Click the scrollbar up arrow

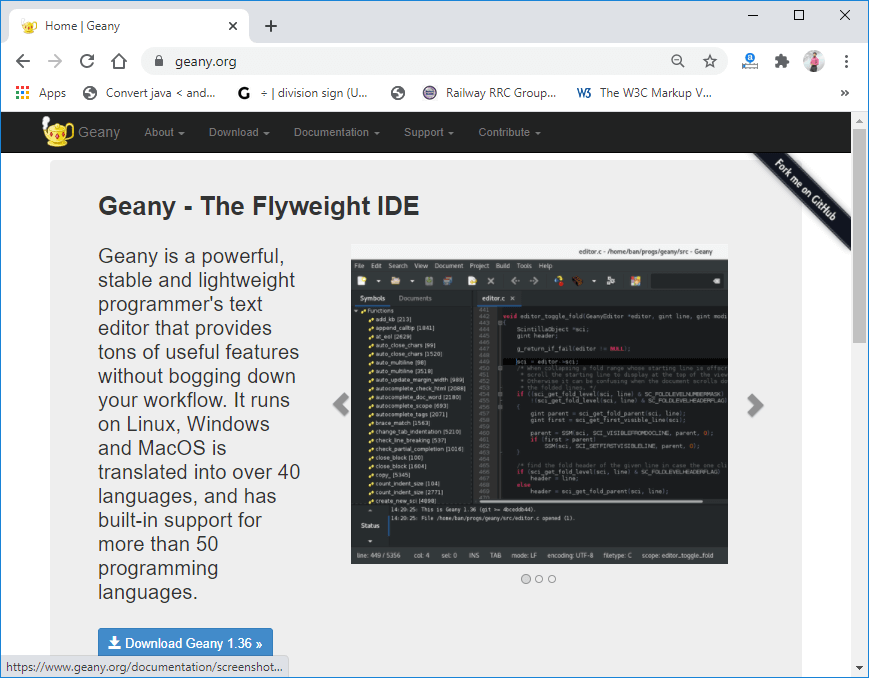tap(859, 120)
